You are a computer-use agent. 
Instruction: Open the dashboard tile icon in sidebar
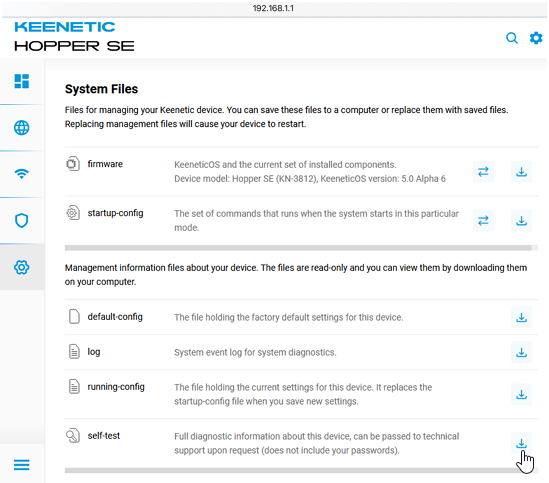(x=21, y=81)
